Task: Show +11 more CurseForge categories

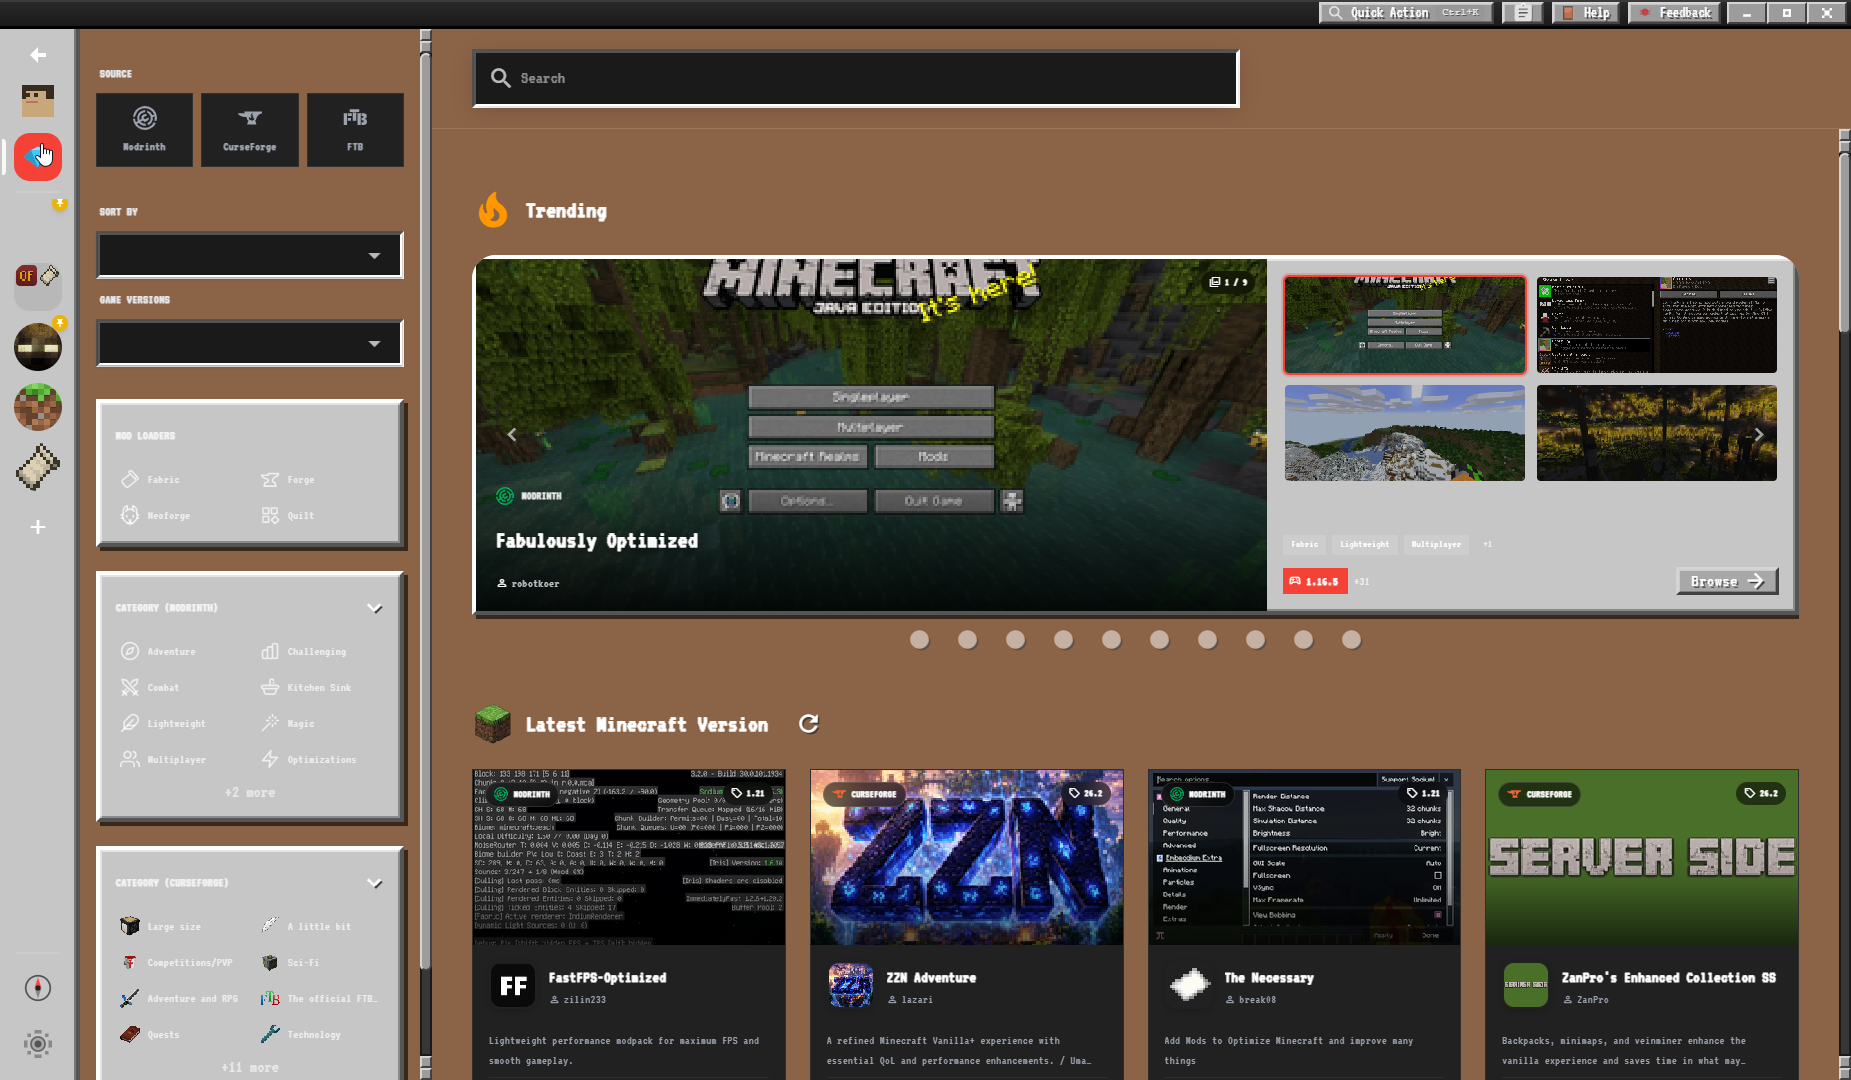Action: coord(250,1068)
